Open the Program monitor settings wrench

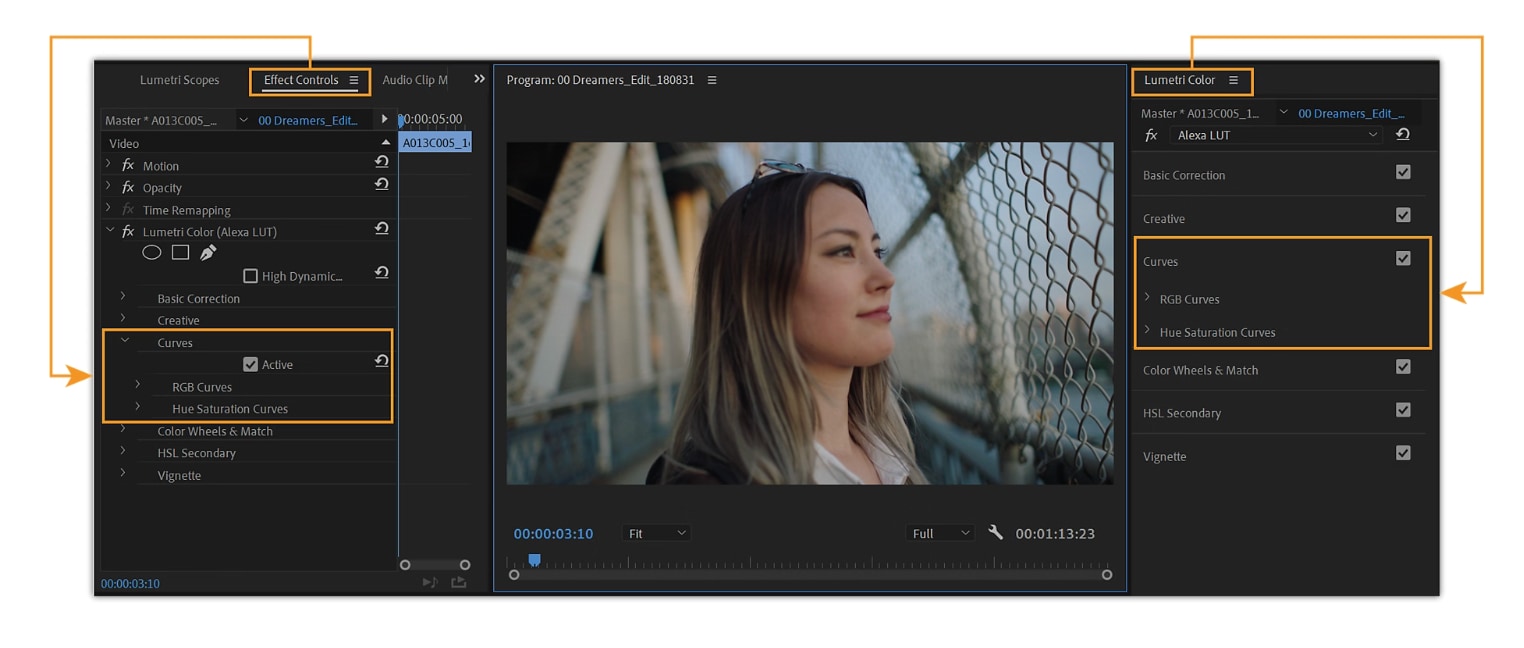coord(995,533)
